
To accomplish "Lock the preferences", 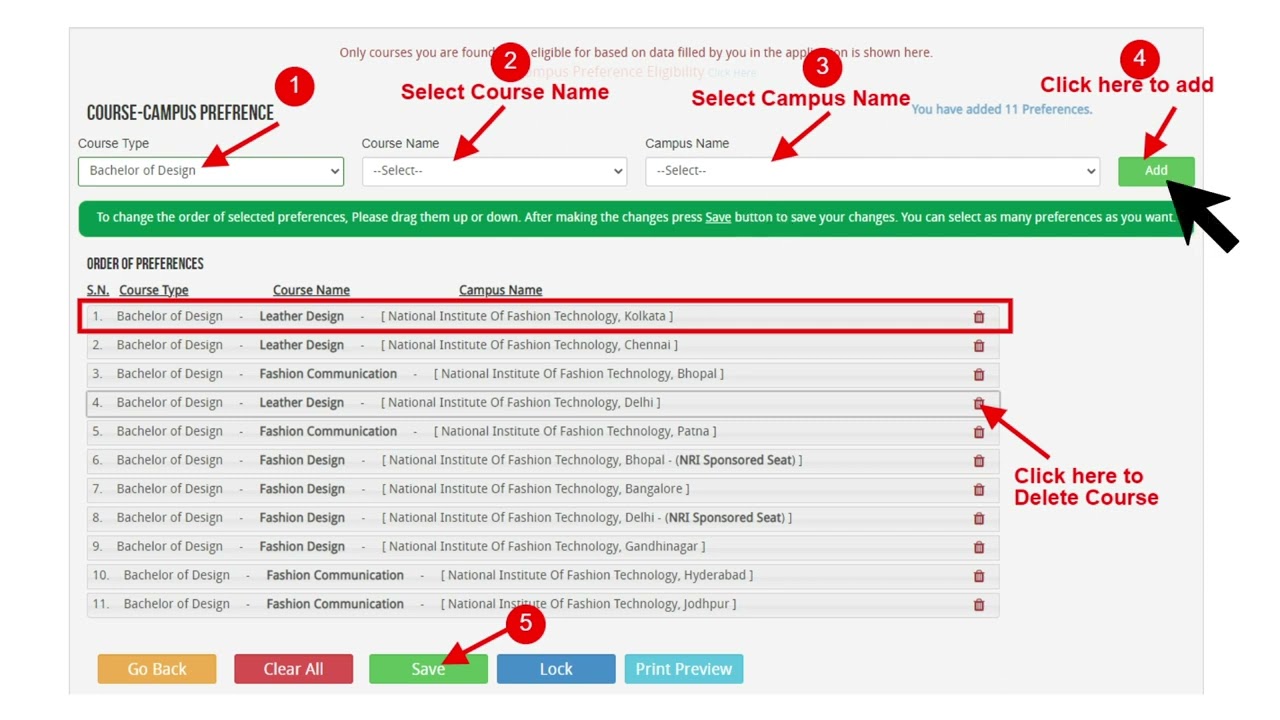I will click(556, 669).
